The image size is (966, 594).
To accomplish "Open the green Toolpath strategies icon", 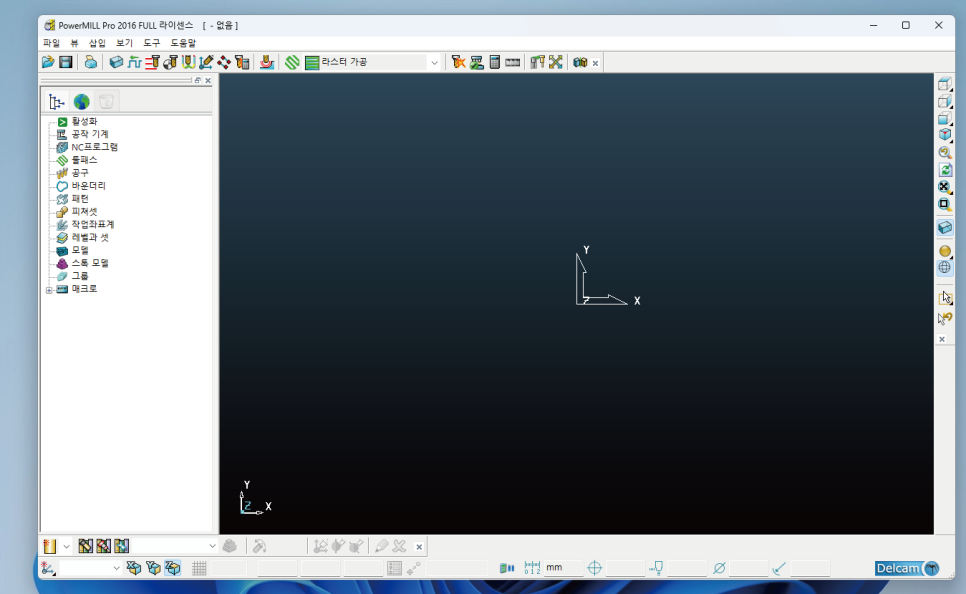I will click(292, 62).
